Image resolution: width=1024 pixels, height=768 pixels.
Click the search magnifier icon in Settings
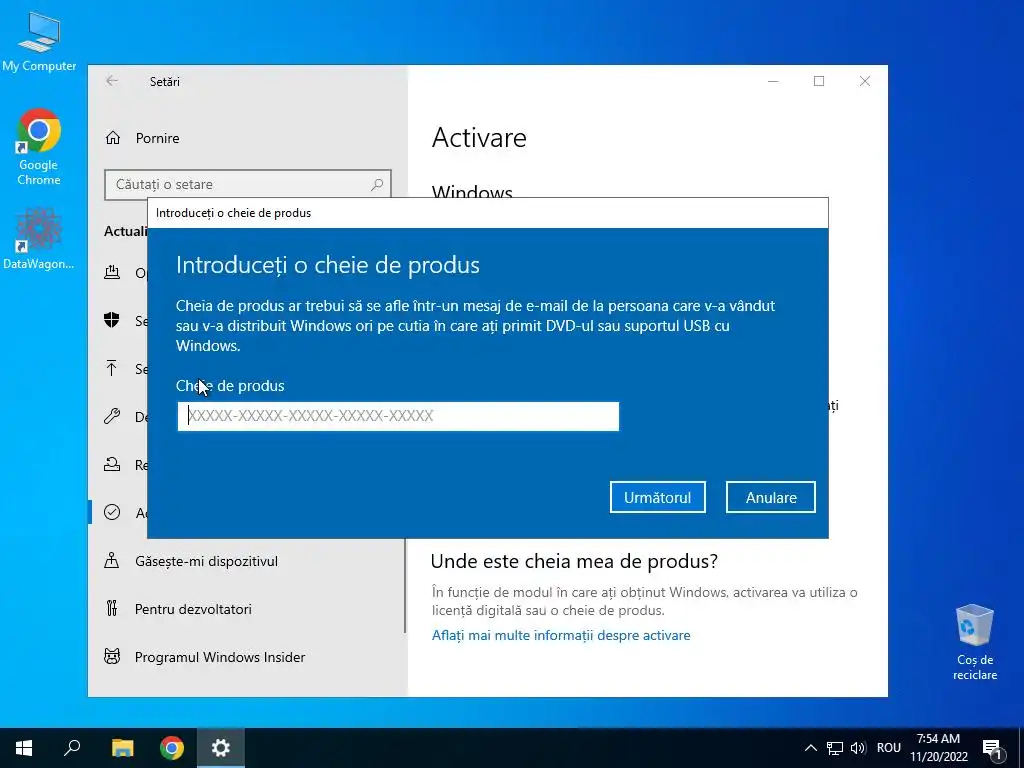point(377,185)
